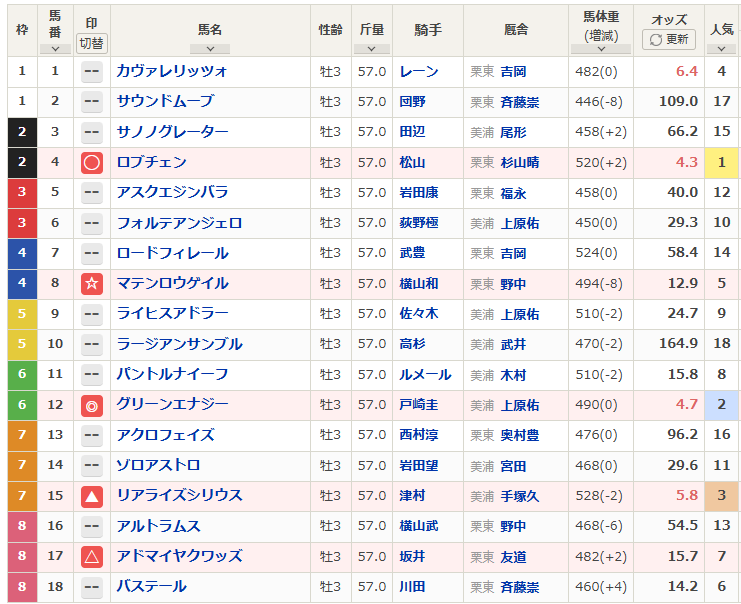Open jockey ルメール's profile link
Viewport: 741px width, 604px height.
pyautogui.click(x=424, y=374)
